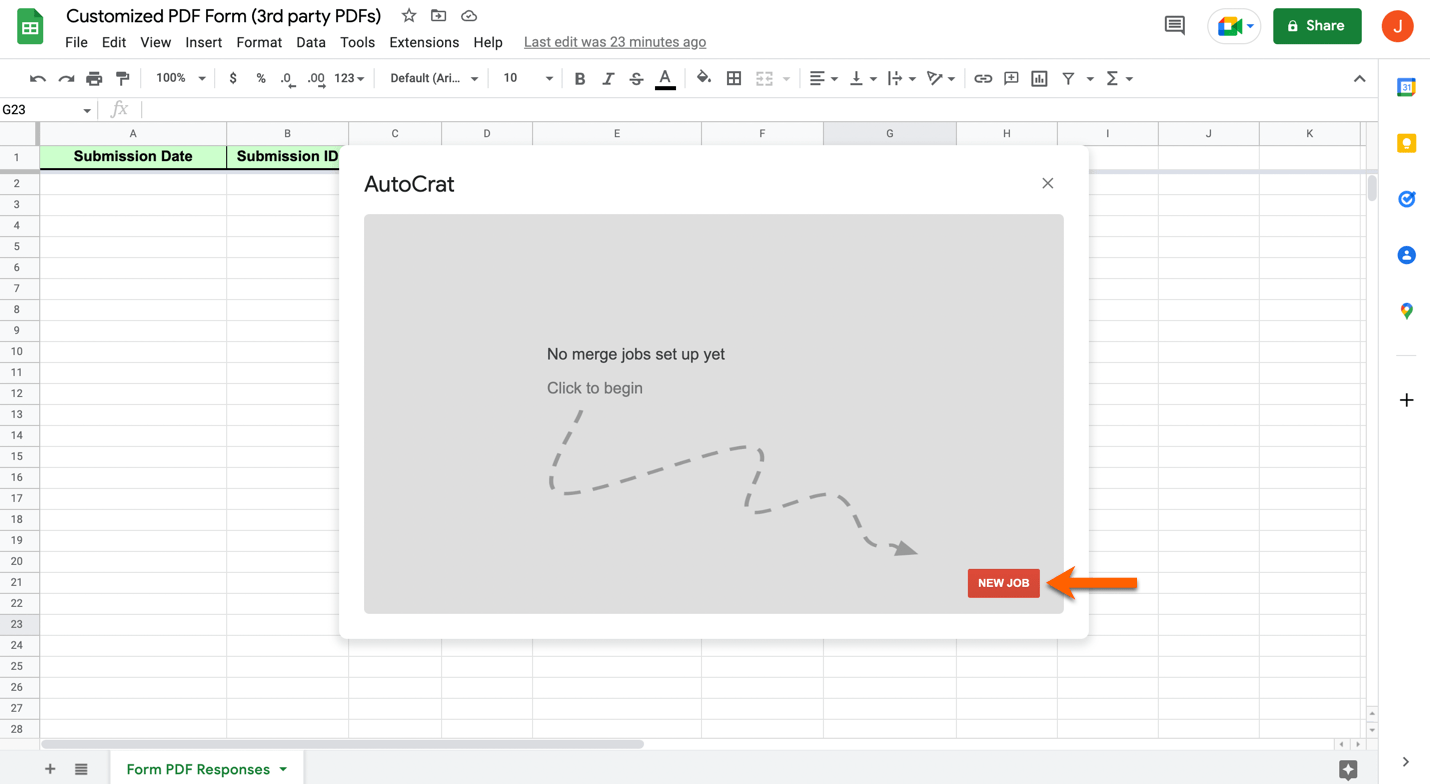
Task: Open the font family dropdown
Action: pyautogui.click(x=434, y=78)
